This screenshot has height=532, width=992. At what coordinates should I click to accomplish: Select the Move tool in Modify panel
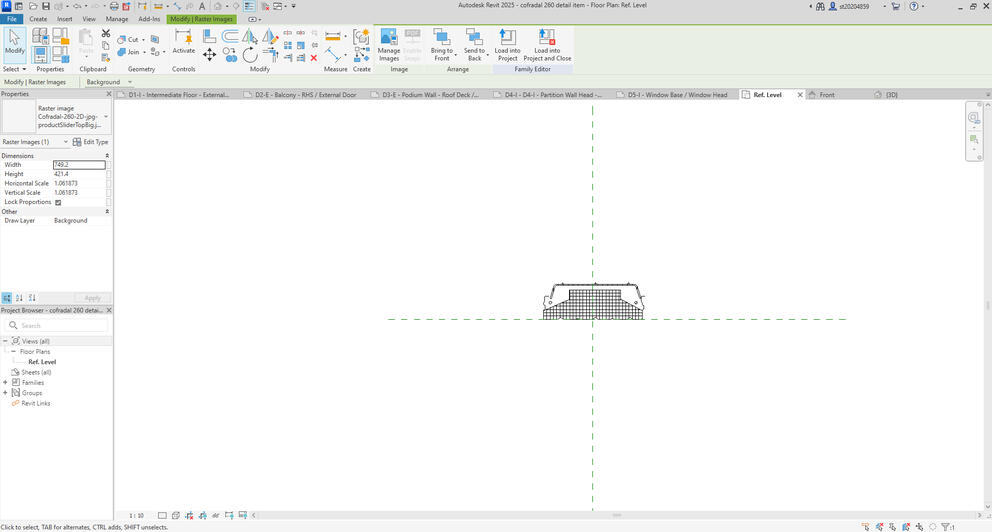click(x=209, y=55)
